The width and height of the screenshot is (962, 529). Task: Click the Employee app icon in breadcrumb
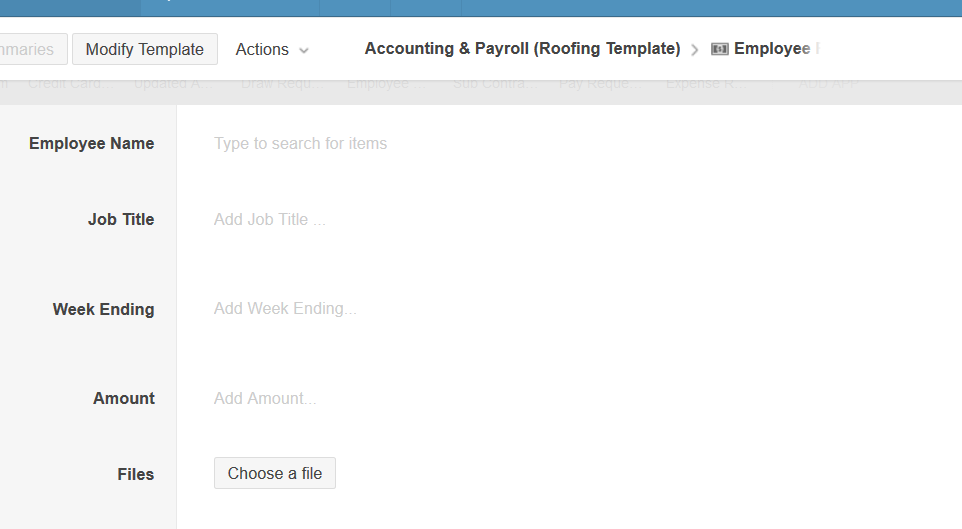pos(720,49)
